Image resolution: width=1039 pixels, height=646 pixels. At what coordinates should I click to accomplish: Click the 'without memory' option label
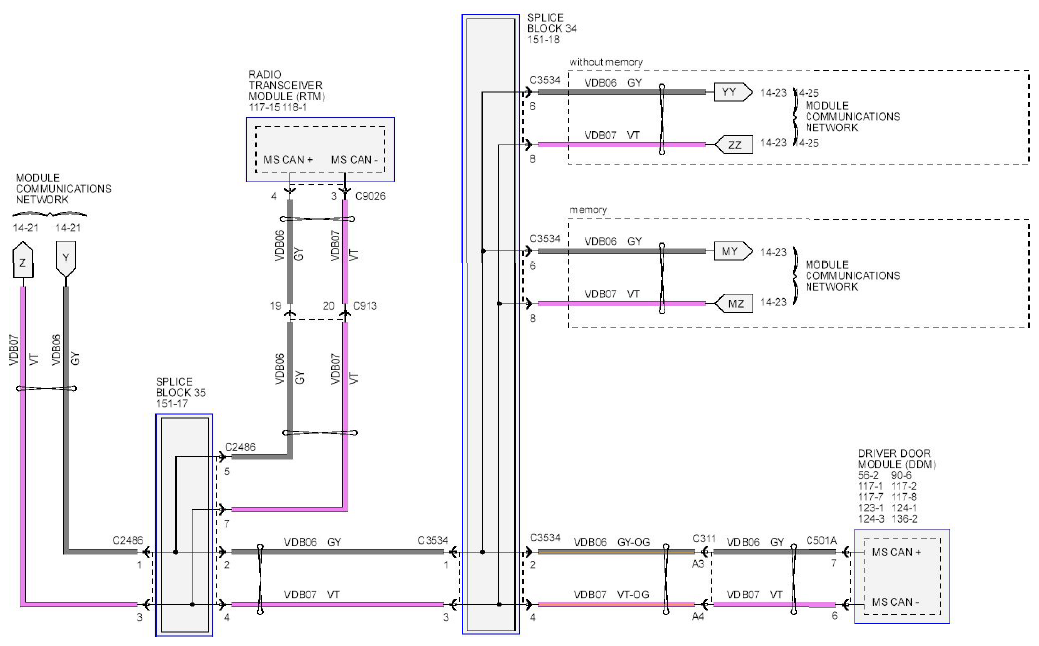coord(606,62)
